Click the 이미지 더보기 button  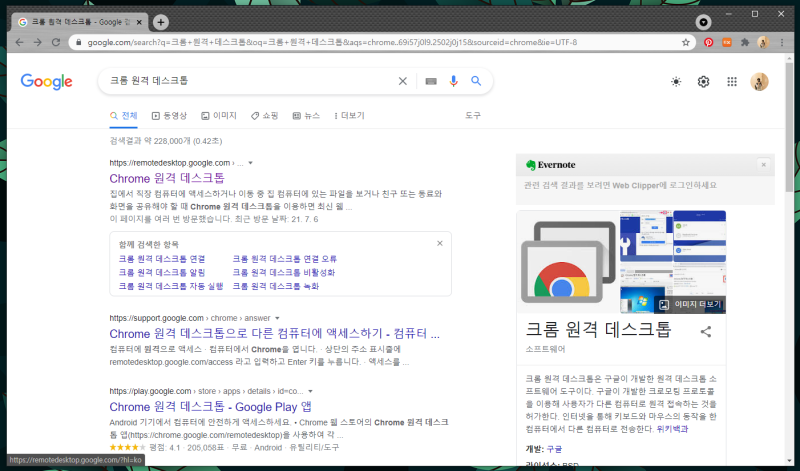690,305
